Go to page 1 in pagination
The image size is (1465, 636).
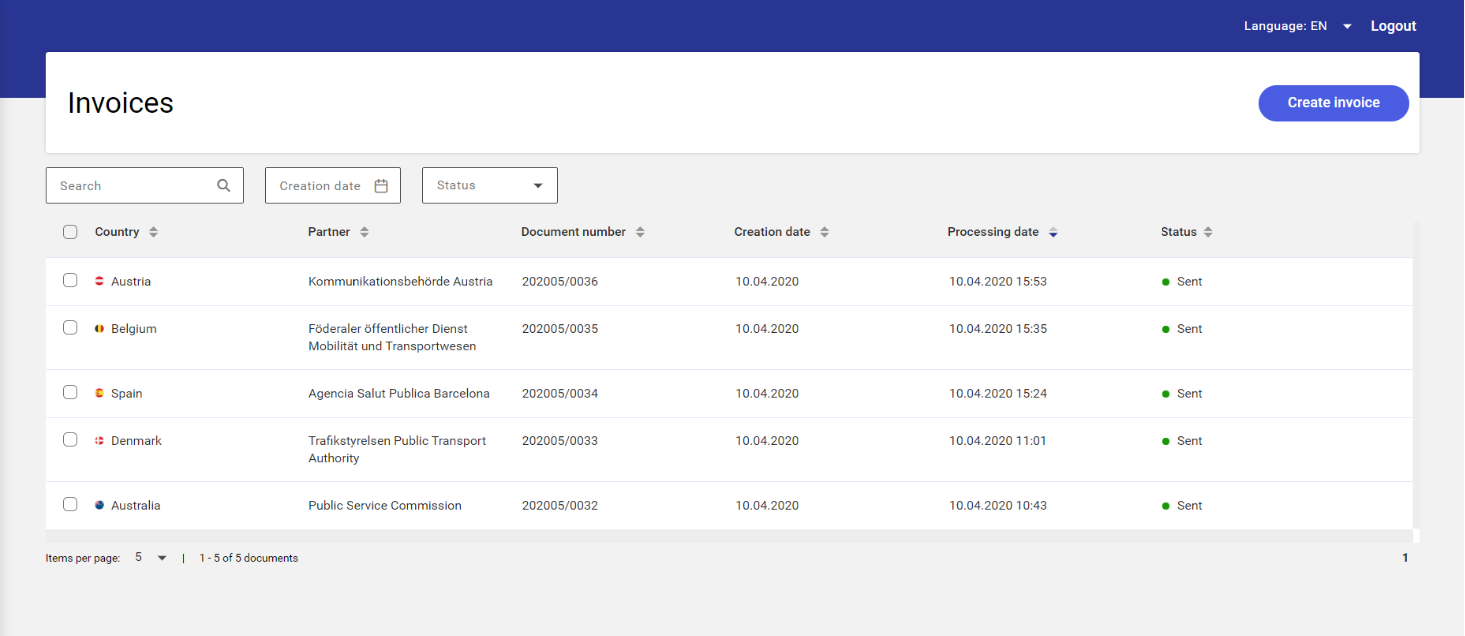pyautogui.click(x=1404, y=558)
